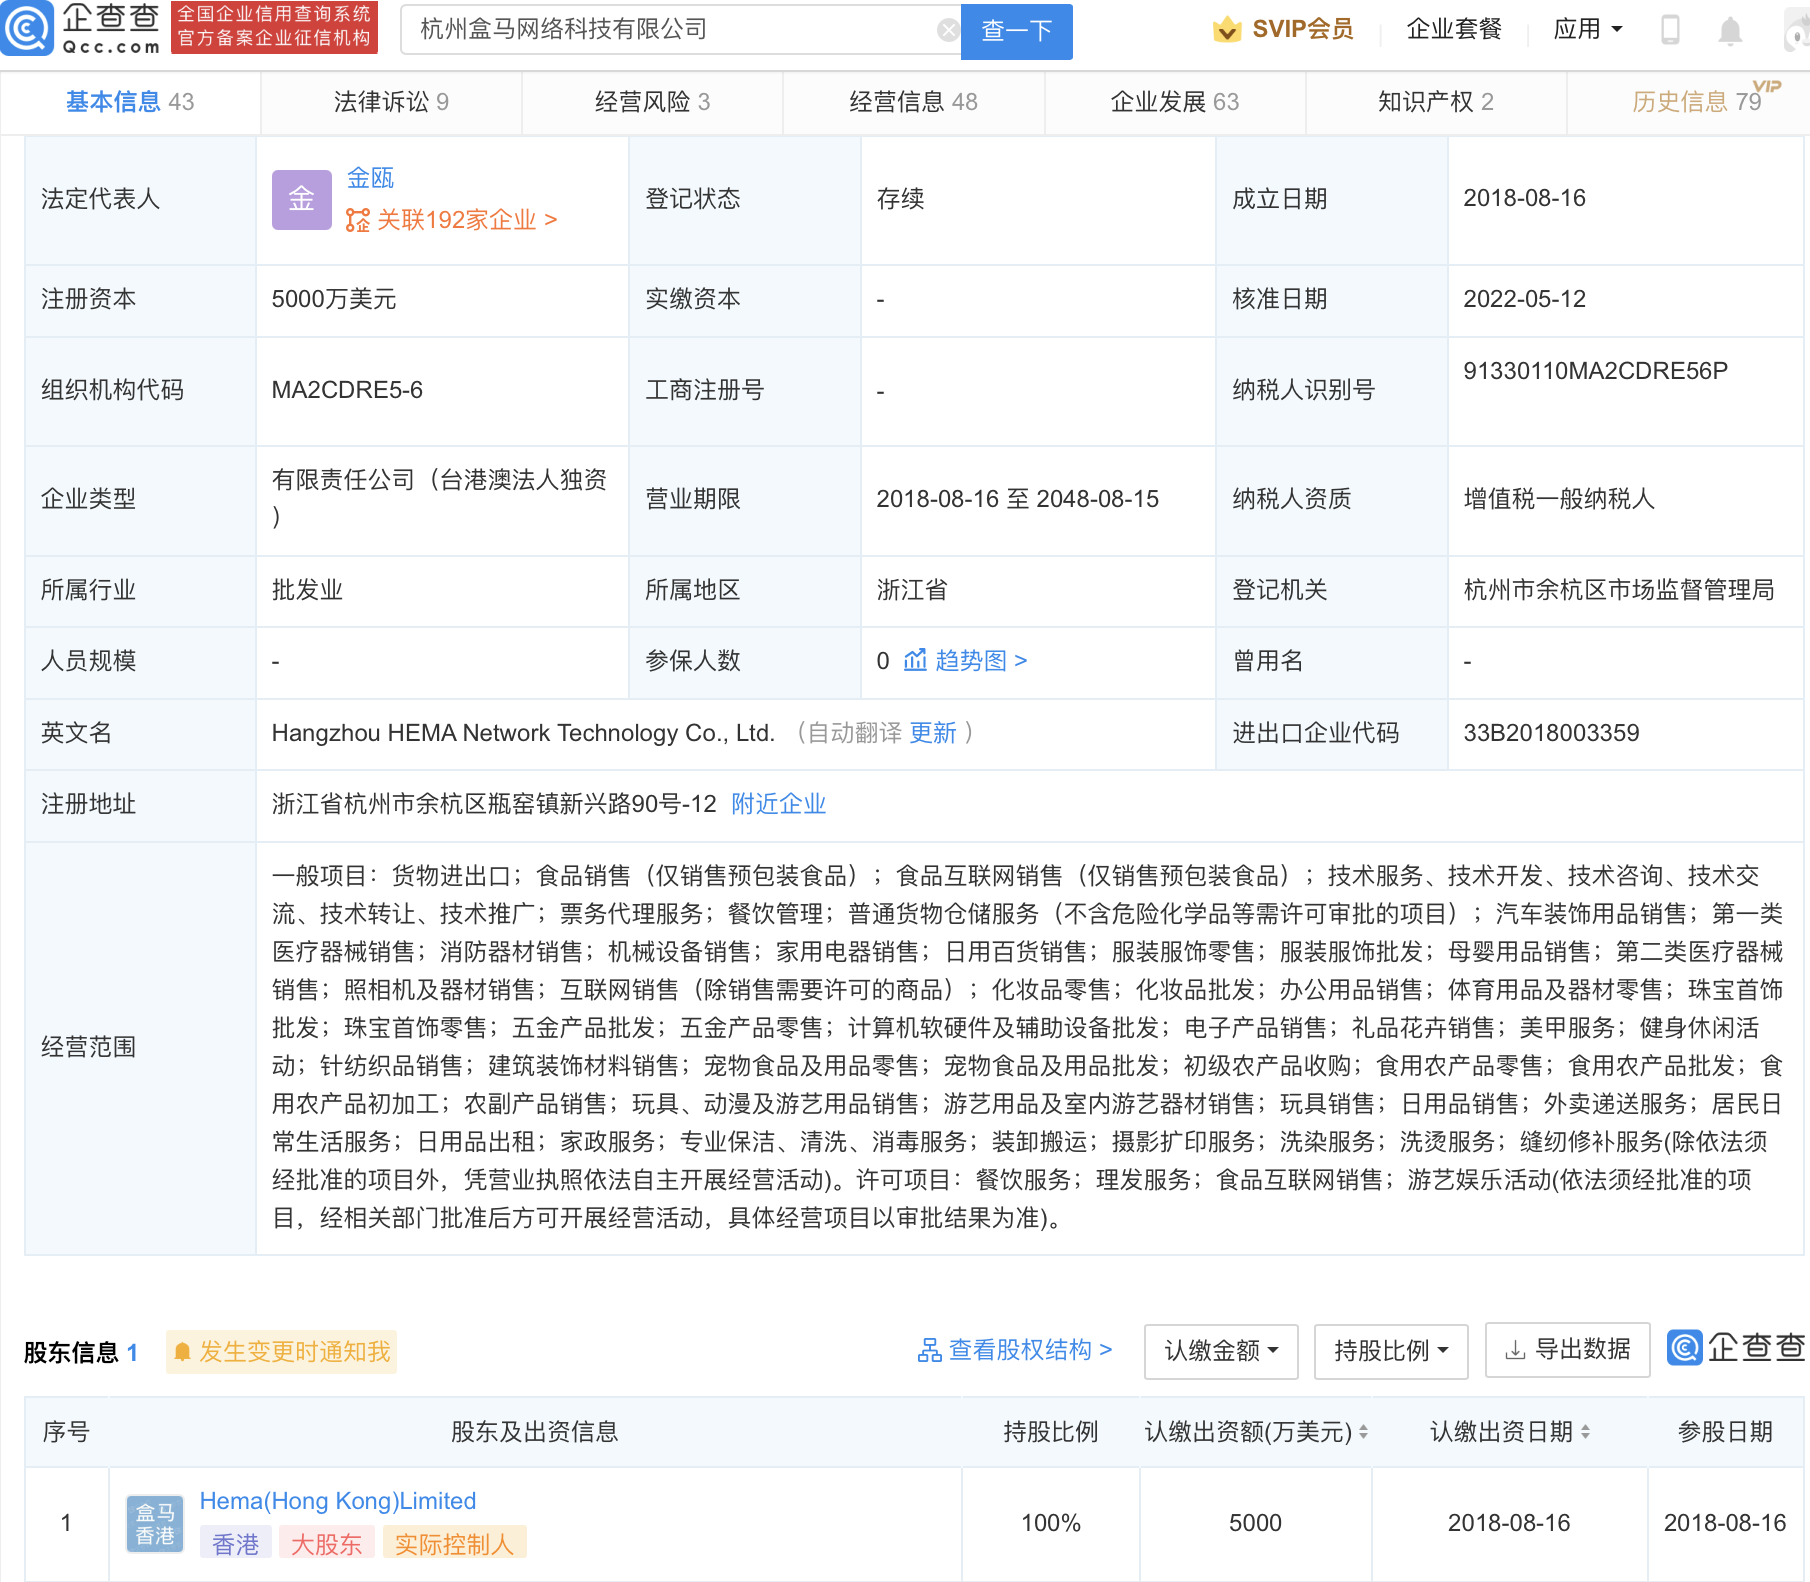Click 发生变更时通知我 button
Image resolution: width=1810 pixels, height=1582 pixels.
[282, 1352]
